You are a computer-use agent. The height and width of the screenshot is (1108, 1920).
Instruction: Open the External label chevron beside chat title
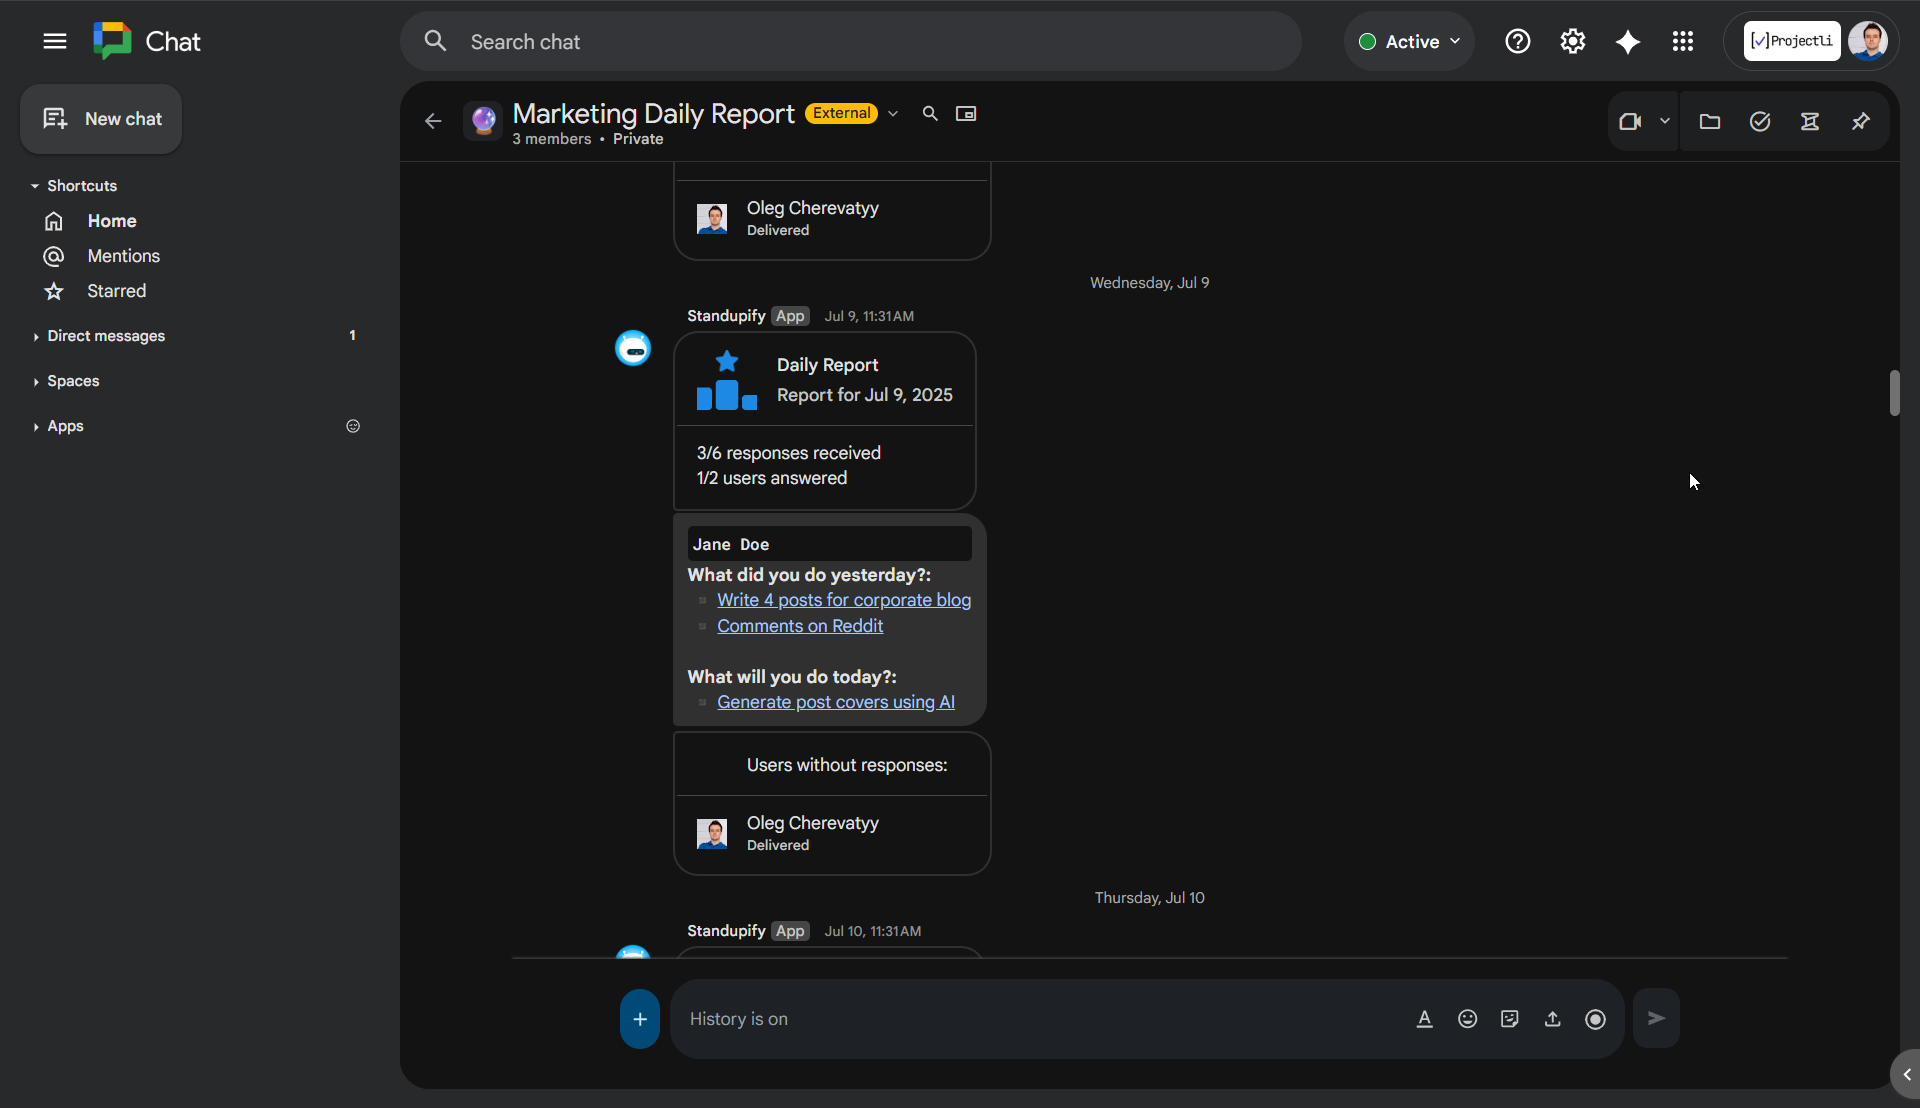click(893, 113)
